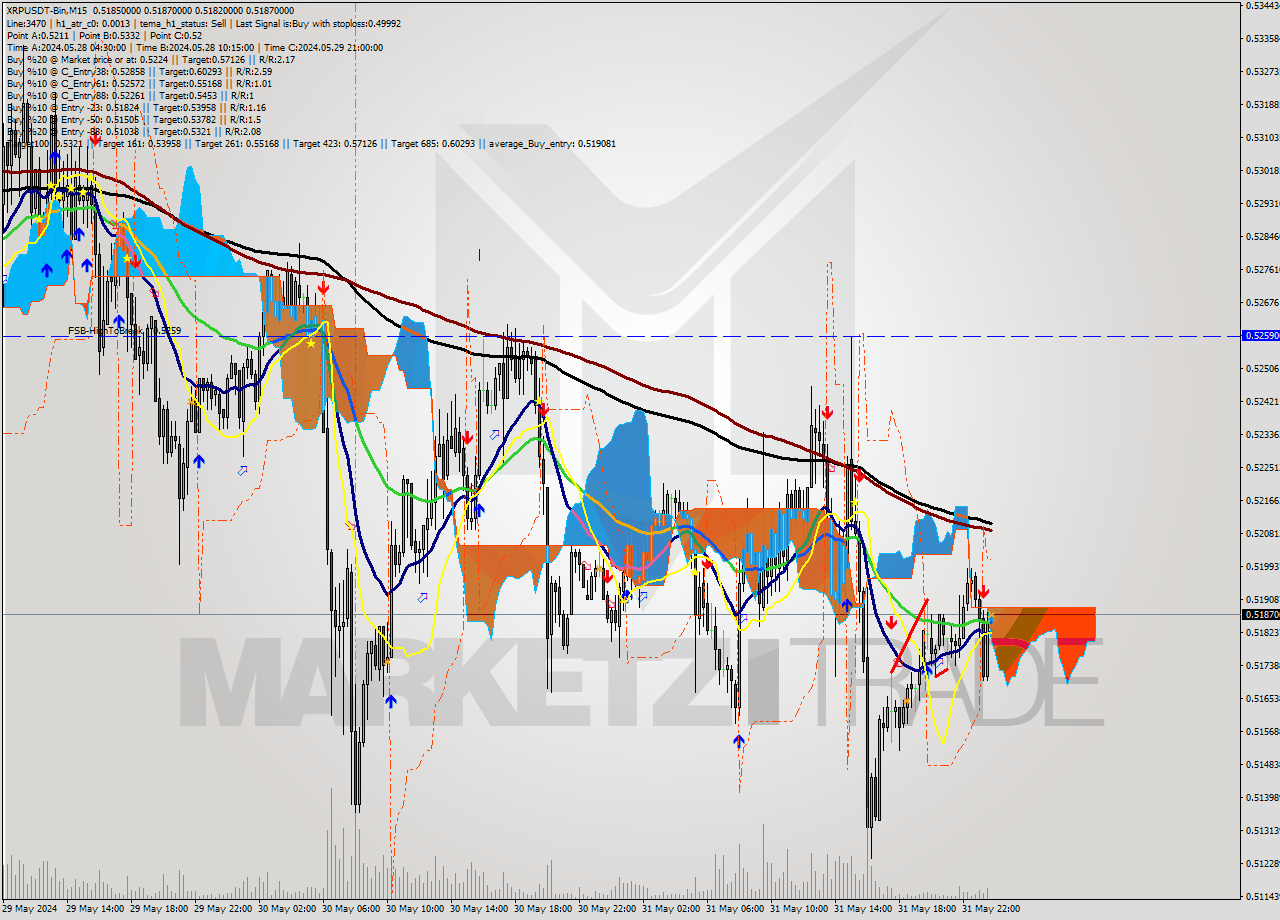Click blue up arrow under the 31 May 06:00 low
1280x920 pixels.
click(738, 741)
